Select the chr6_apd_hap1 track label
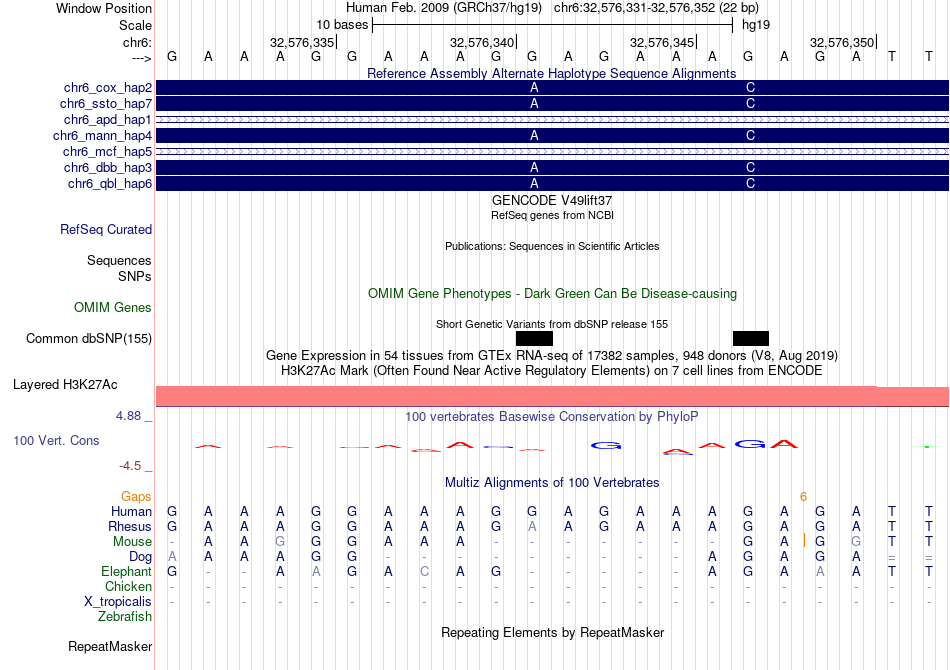The width and height of the screenshot is (950, 670). [x=108, y=119]
